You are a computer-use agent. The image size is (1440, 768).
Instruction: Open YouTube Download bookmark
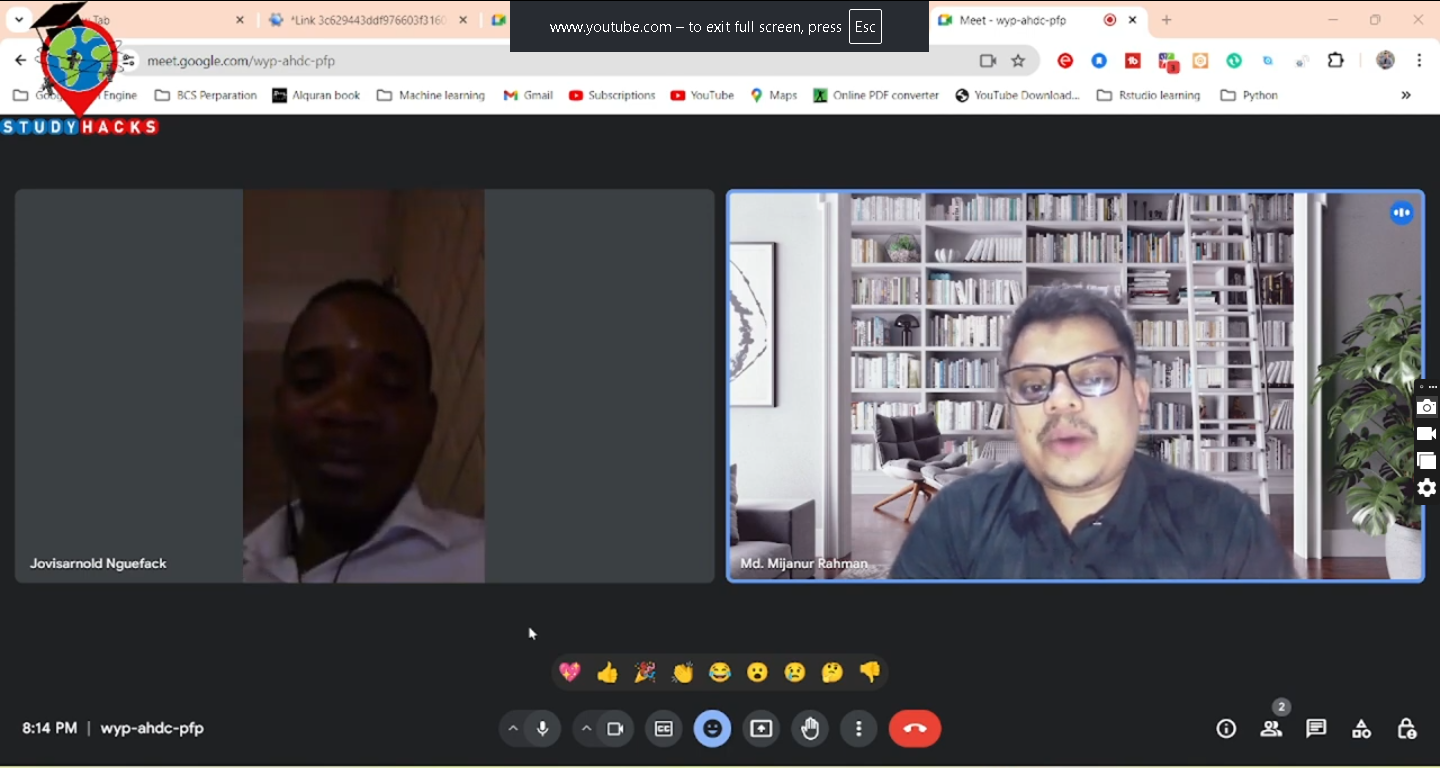coord(1017,95)
